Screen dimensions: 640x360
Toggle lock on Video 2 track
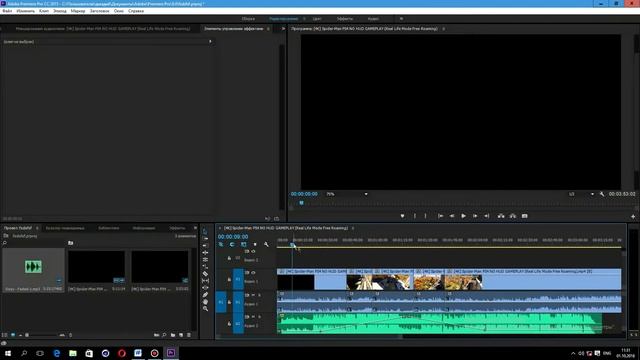(x=229, y=258)
